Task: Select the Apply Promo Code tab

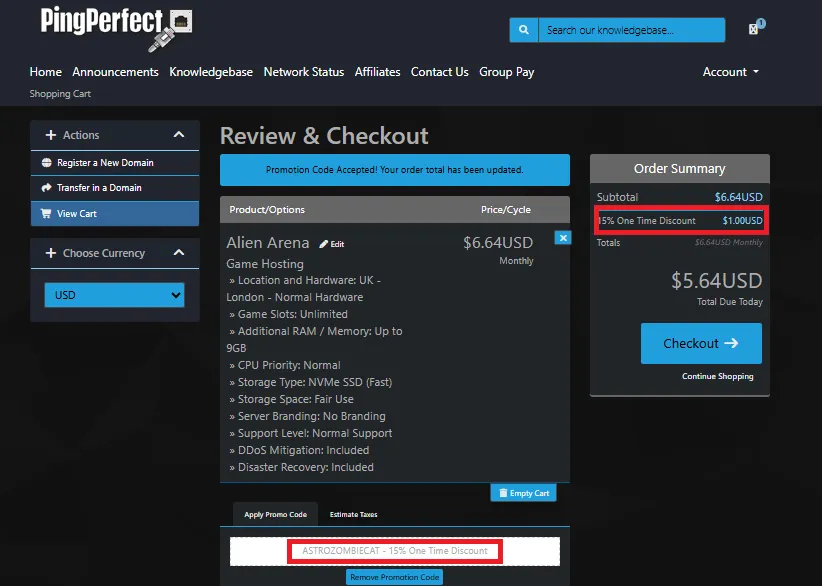Action: point(275,515)
